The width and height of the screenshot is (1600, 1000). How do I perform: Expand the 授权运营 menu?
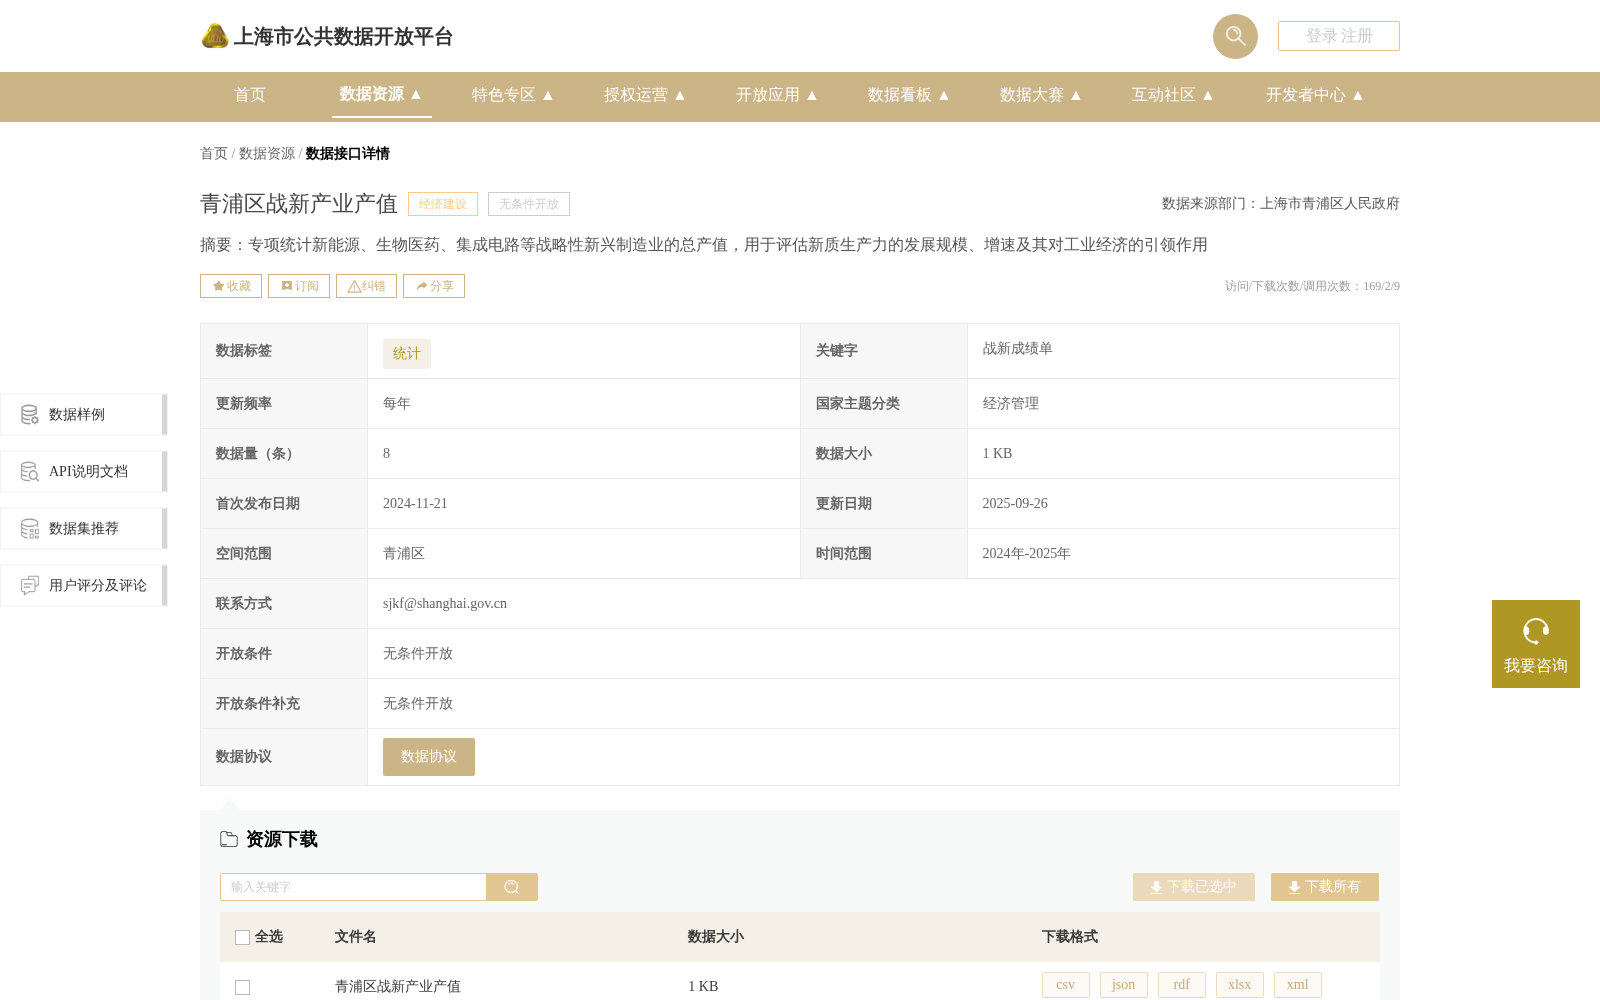point(644,95)
